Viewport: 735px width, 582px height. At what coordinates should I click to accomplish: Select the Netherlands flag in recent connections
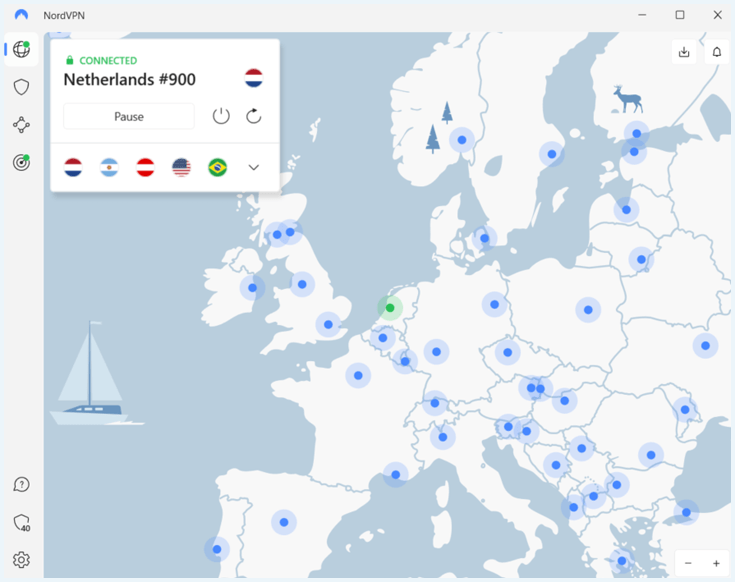coord(73,167)
